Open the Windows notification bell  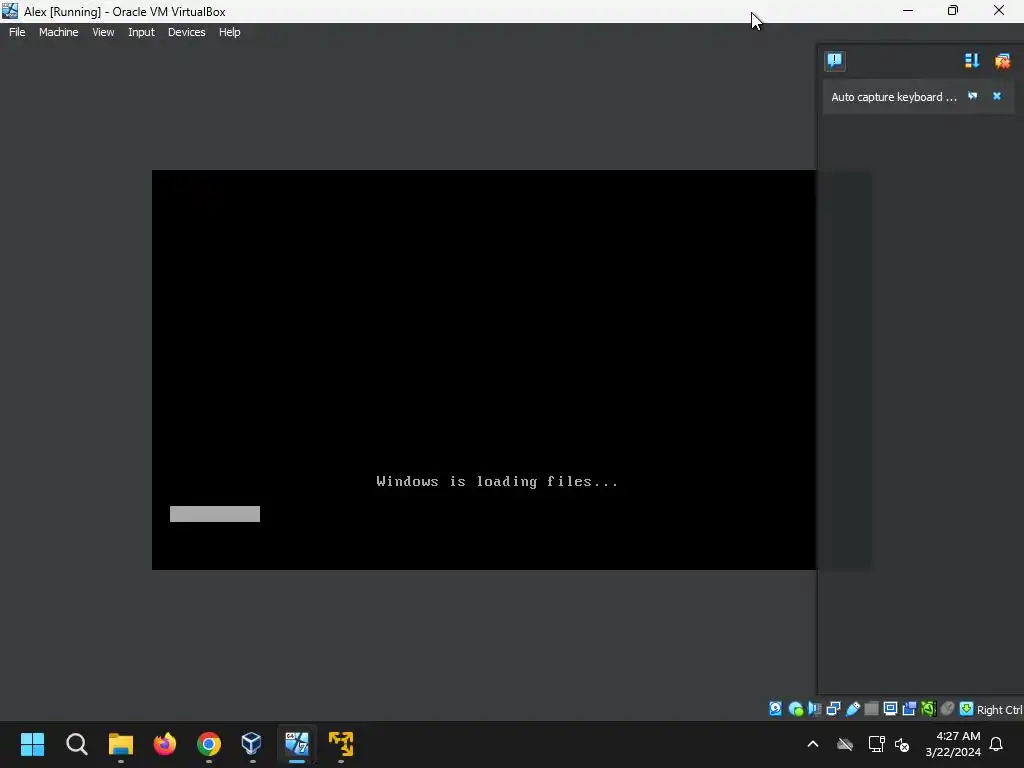pos(997,744)
